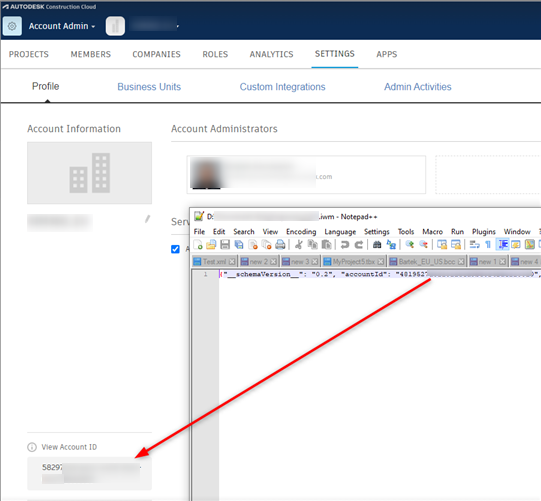541x501 pixels.
Task: Open the Language menu in Notepad++
Action: [x=340, y=232]
